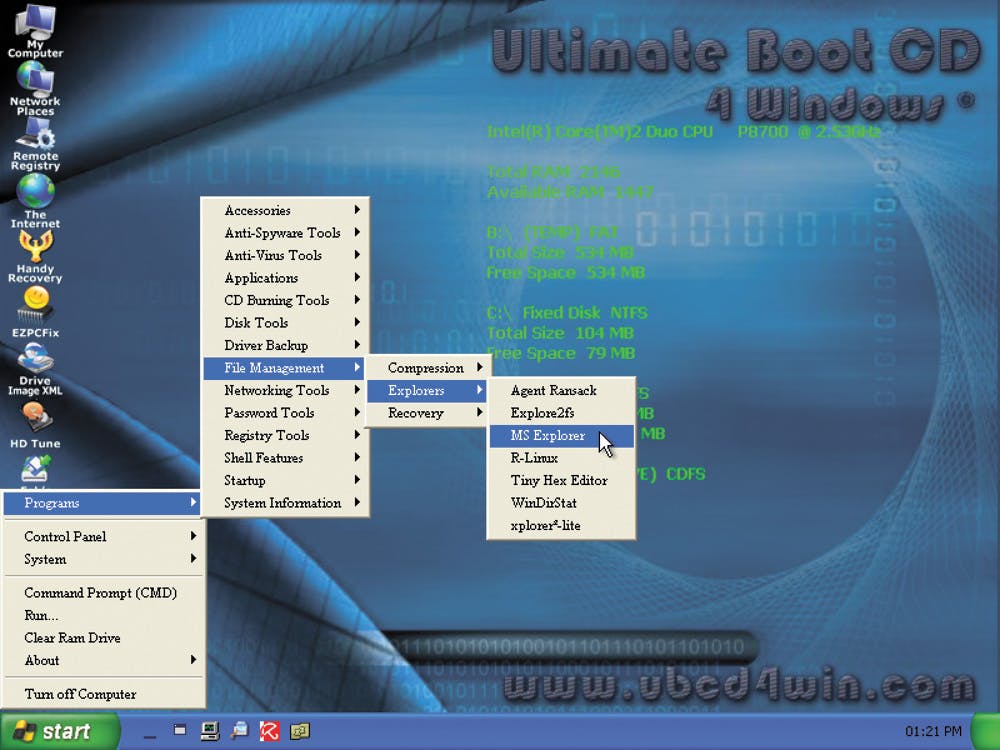Open the Driver Backup submenu

click(284, 346)
